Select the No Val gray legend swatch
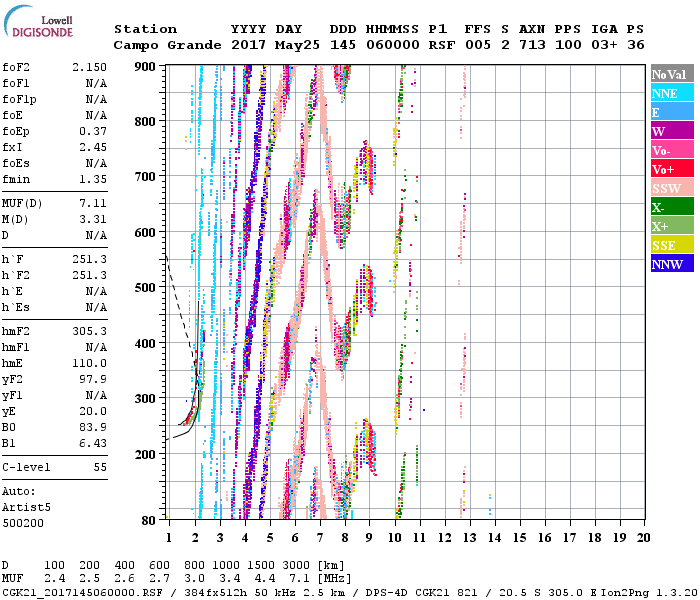The image size is (700, 600). pos(672,74)
